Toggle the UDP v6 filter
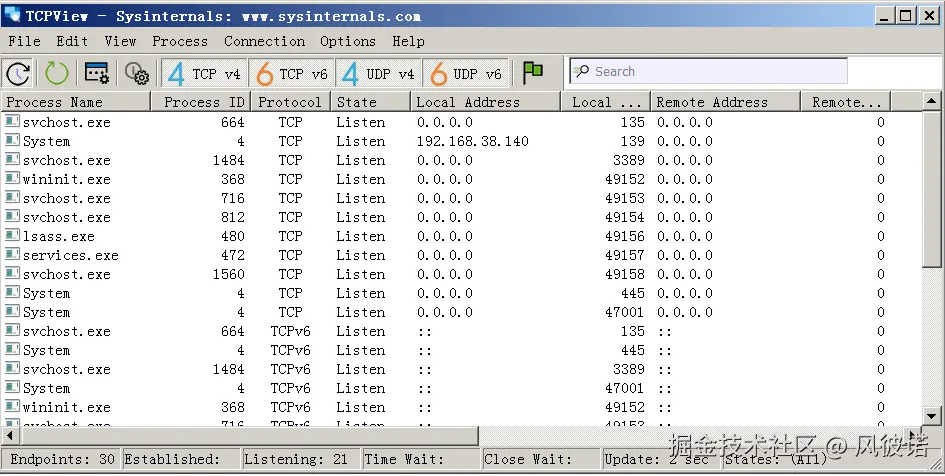 point(466,74)
